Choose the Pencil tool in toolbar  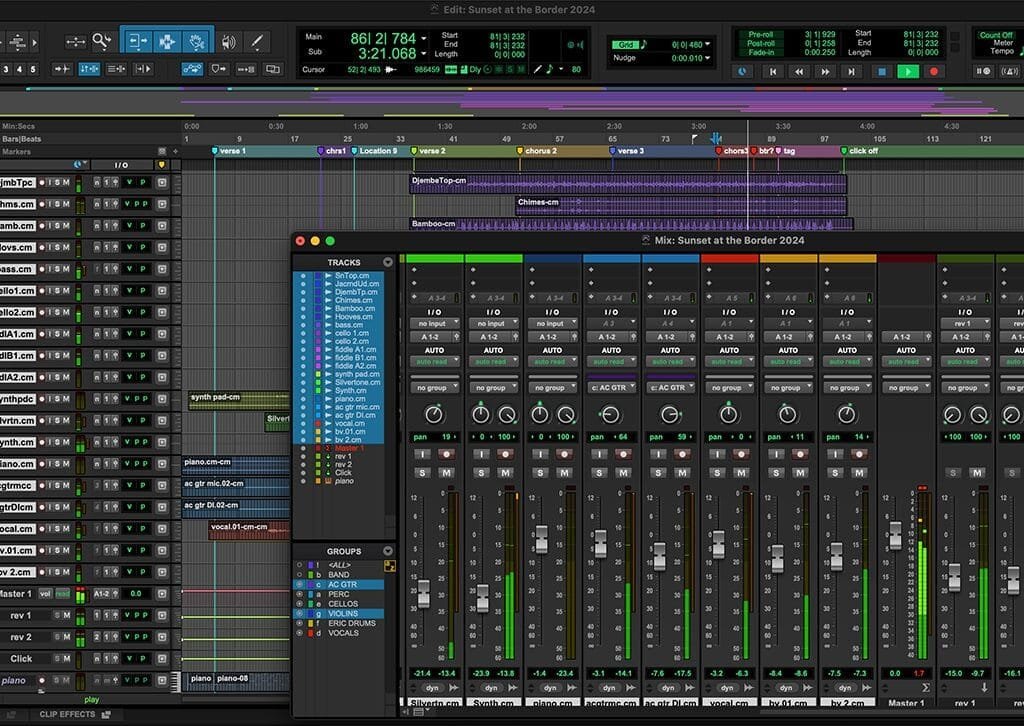258,42
